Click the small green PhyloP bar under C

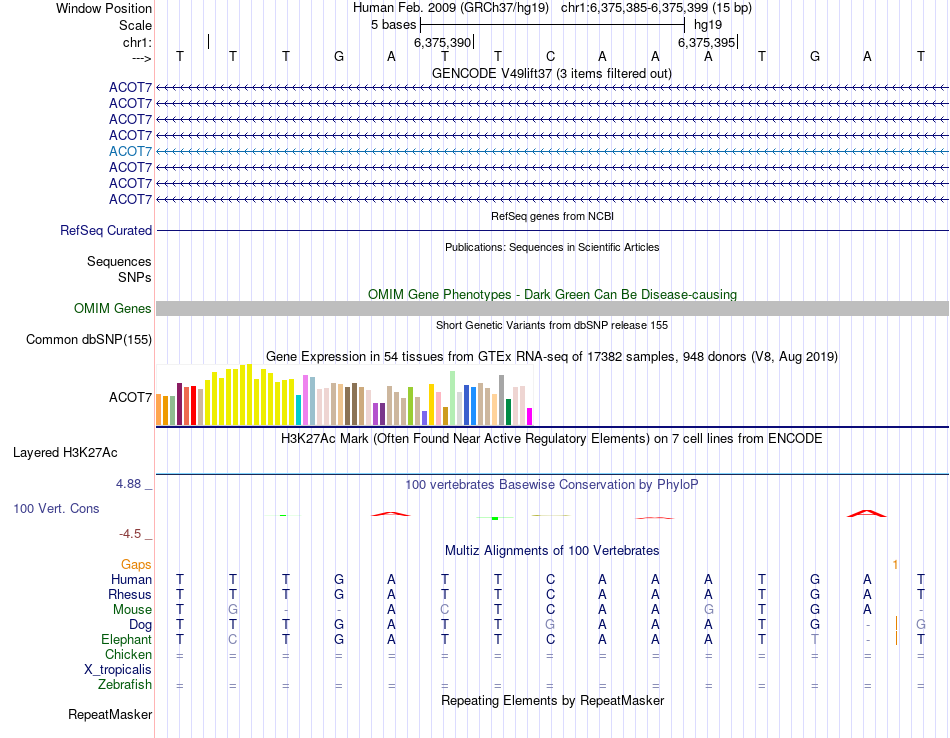click(551, 516)
